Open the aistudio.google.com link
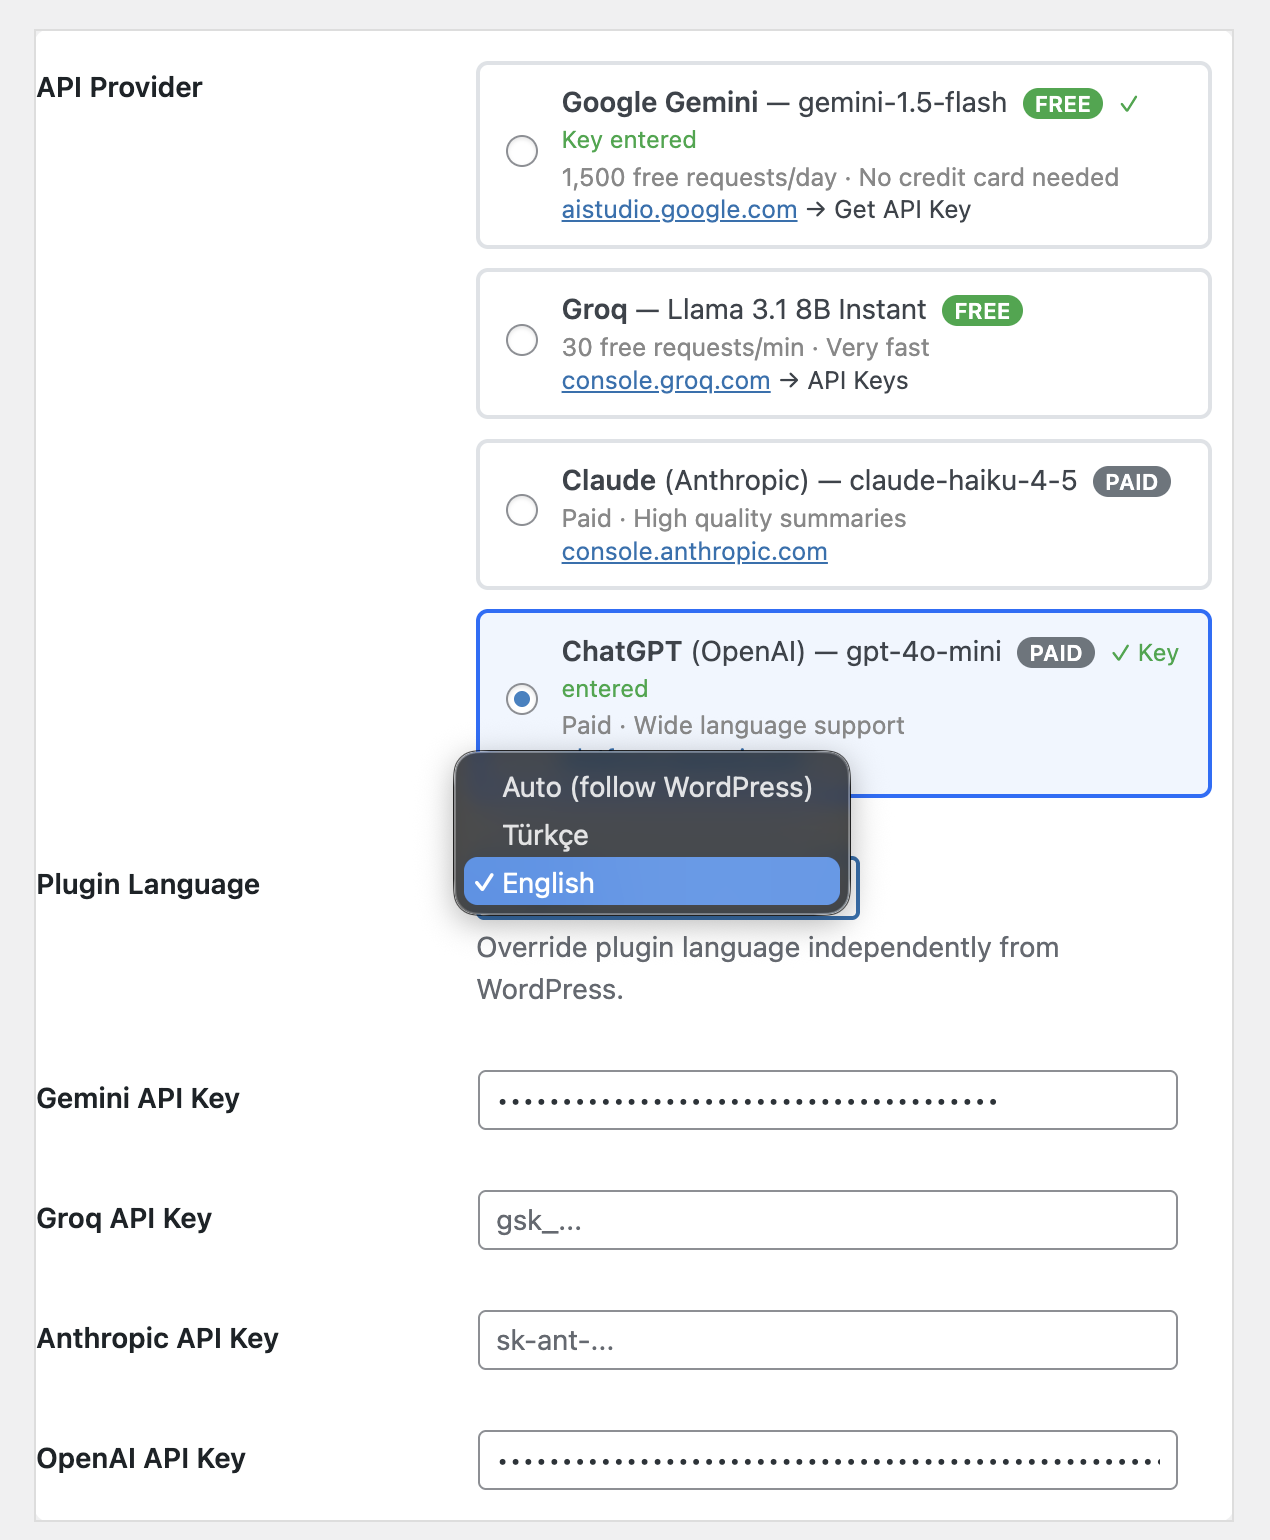The height and width of the screenshot is (1540, 1270). tap(679, 210)
